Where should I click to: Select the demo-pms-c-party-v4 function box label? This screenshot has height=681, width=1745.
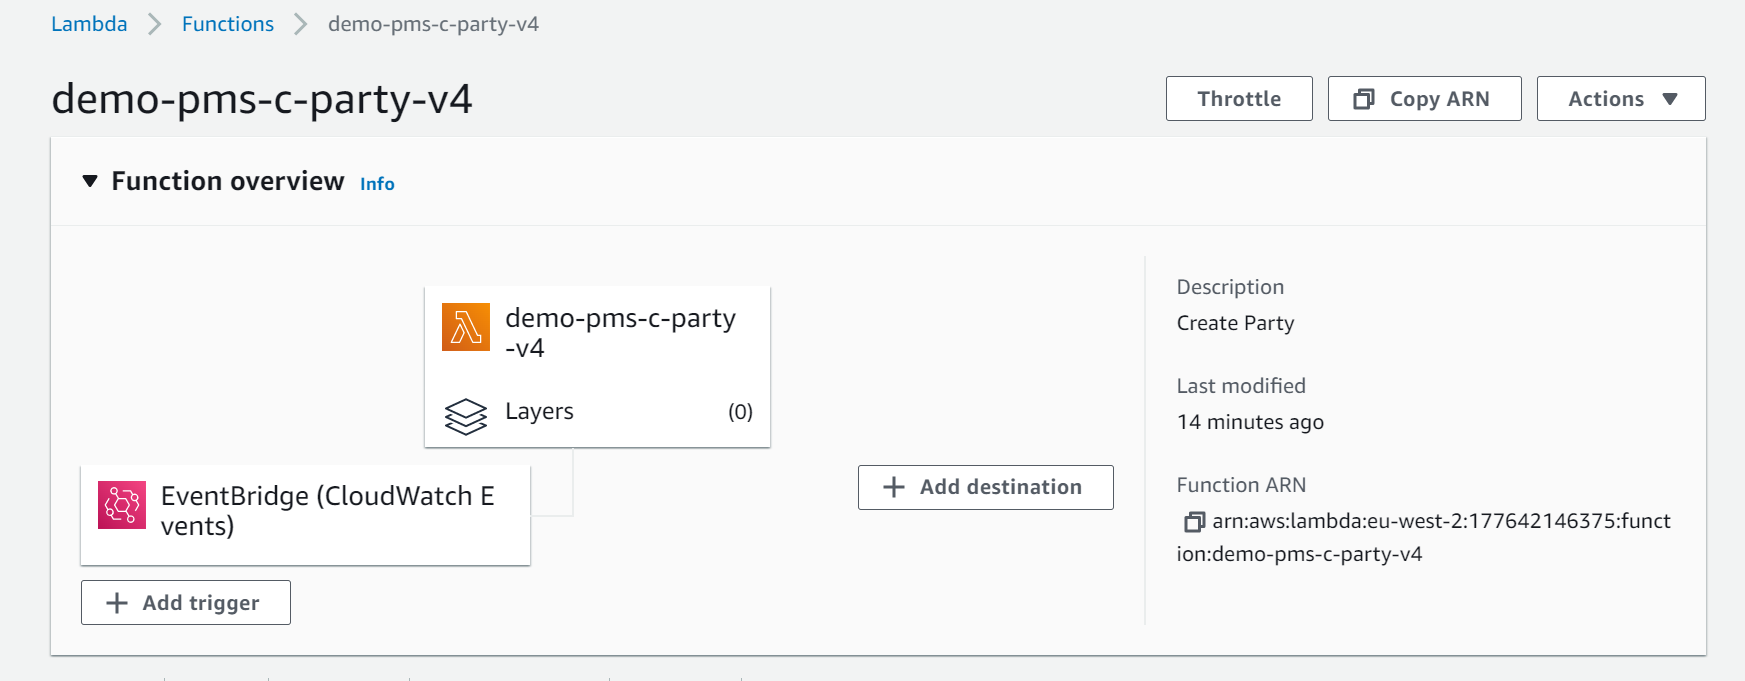point(620,332)
